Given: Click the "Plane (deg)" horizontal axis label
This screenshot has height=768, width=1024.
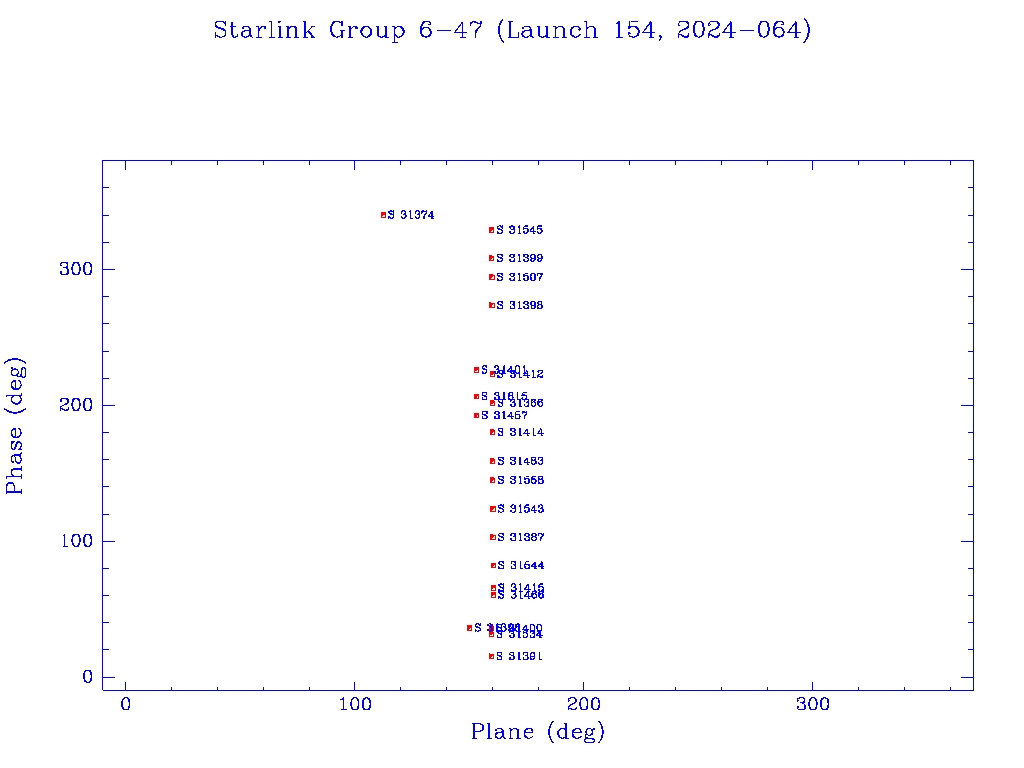Looking at the screenshot, I should click(538, 732).
